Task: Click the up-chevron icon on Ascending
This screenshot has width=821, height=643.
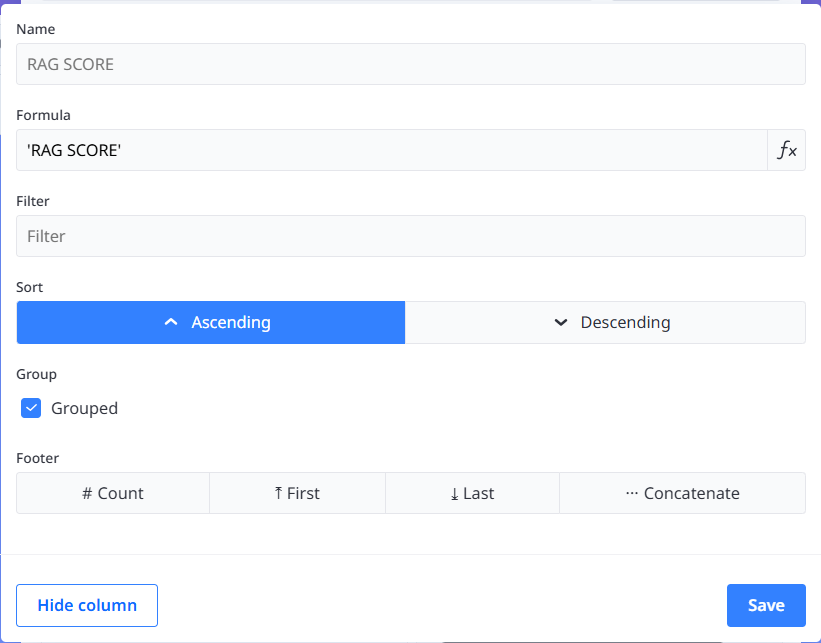Action: tap(171, 323)
